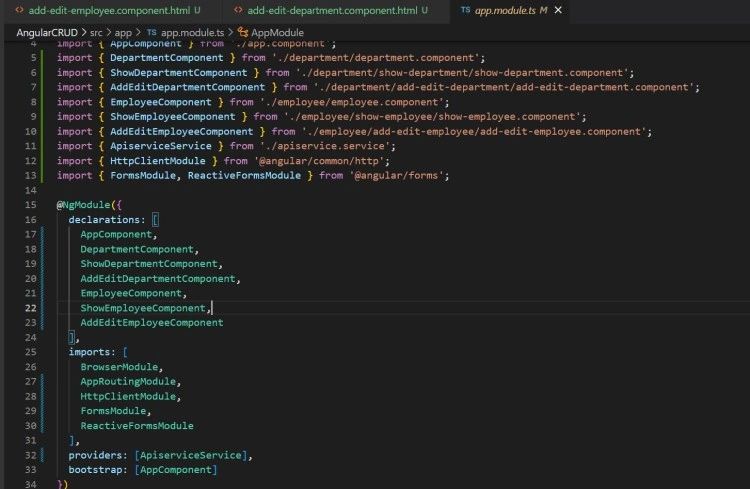
Task: Click BrowserModule in imports array
Action: [x=119, y=367]
